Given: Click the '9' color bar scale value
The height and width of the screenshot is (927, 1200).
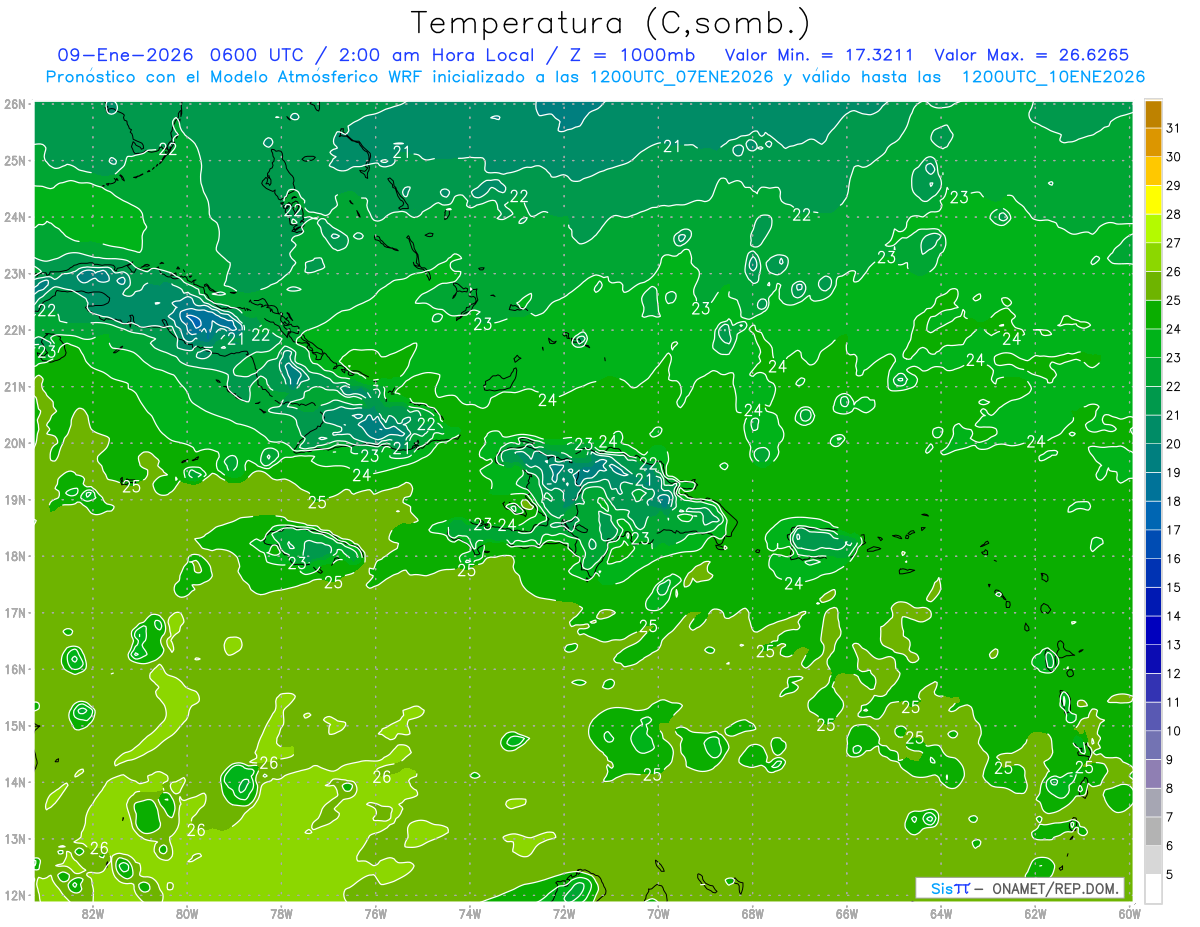Looking at the screenshot, I should point(1170,760).
